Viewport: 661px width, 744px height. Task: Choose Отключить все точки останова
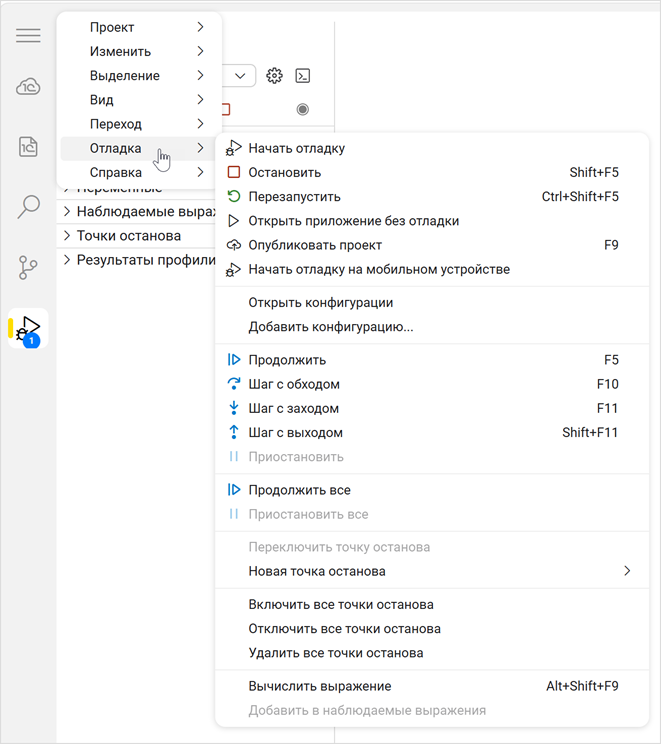pyautogui.click(x=432, y=629)
